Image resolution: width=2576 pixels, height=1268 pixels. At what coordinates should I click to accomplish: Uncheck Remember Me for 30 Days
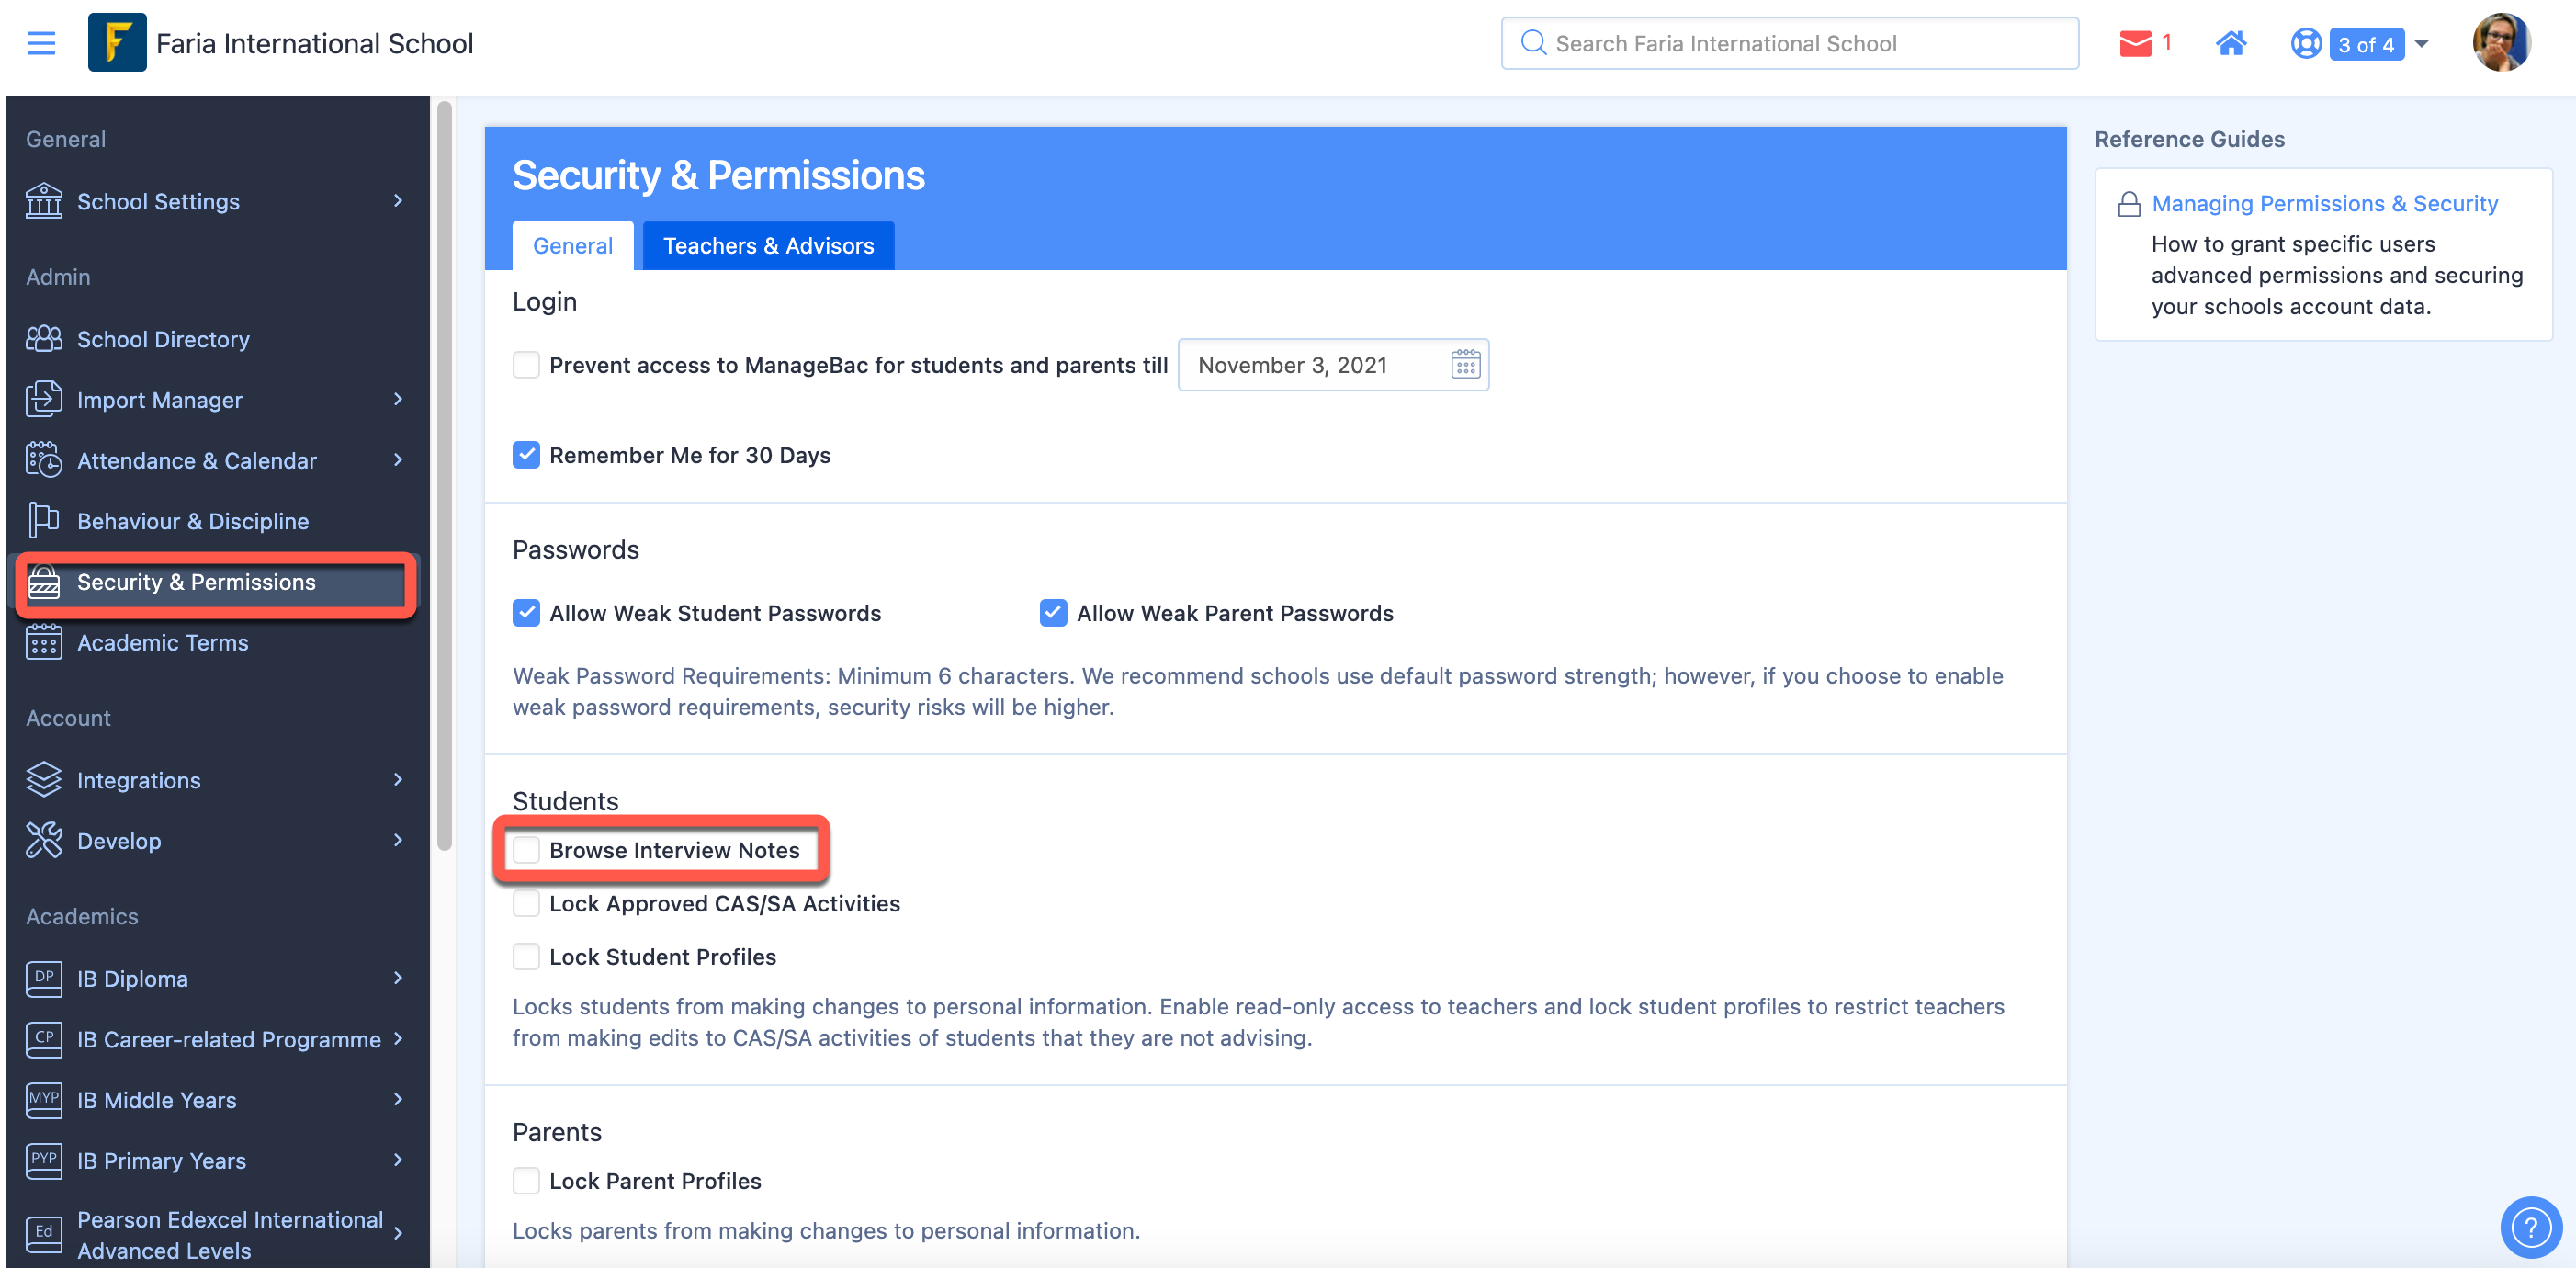pyautogui.click(x=526, y=455)
